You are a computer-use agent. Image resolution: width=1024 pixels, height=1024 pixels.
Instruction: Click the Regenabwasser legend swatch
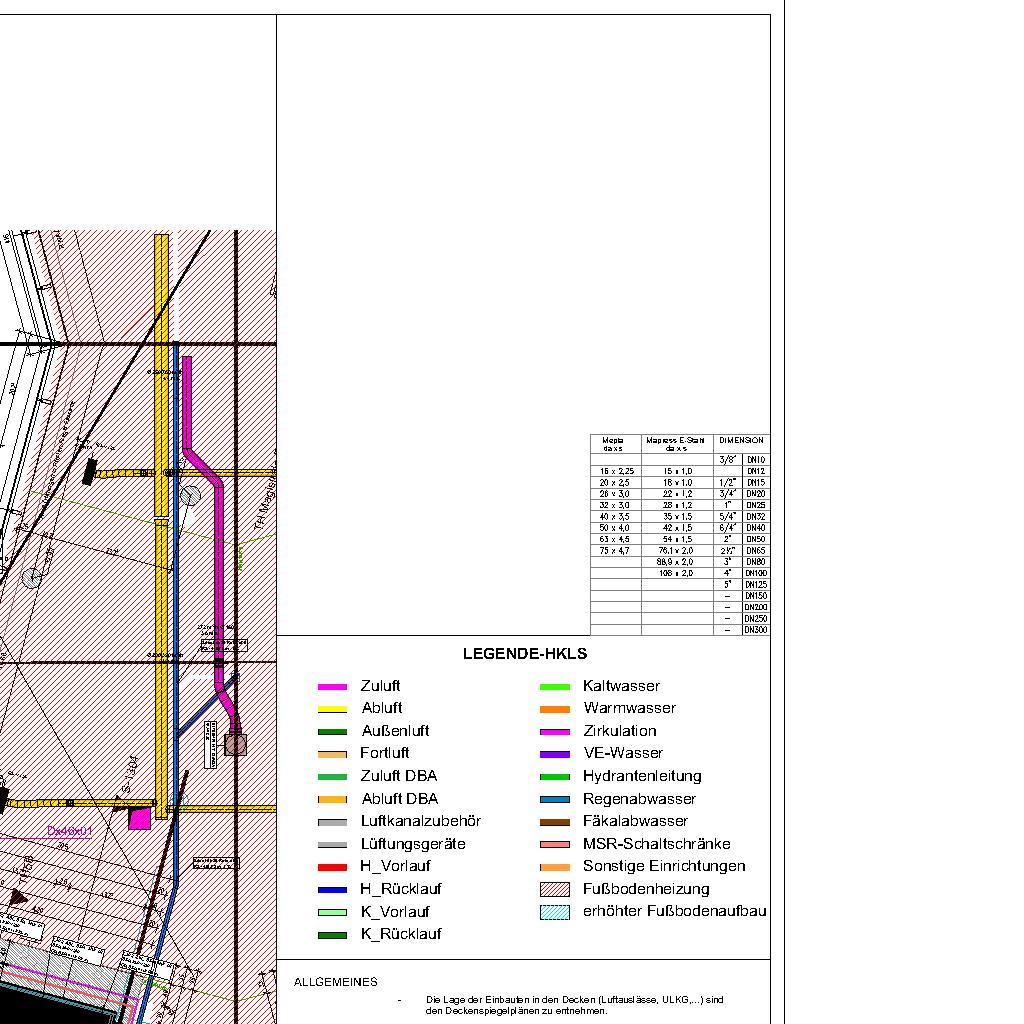pyautogui.click(x=554, y=799)
